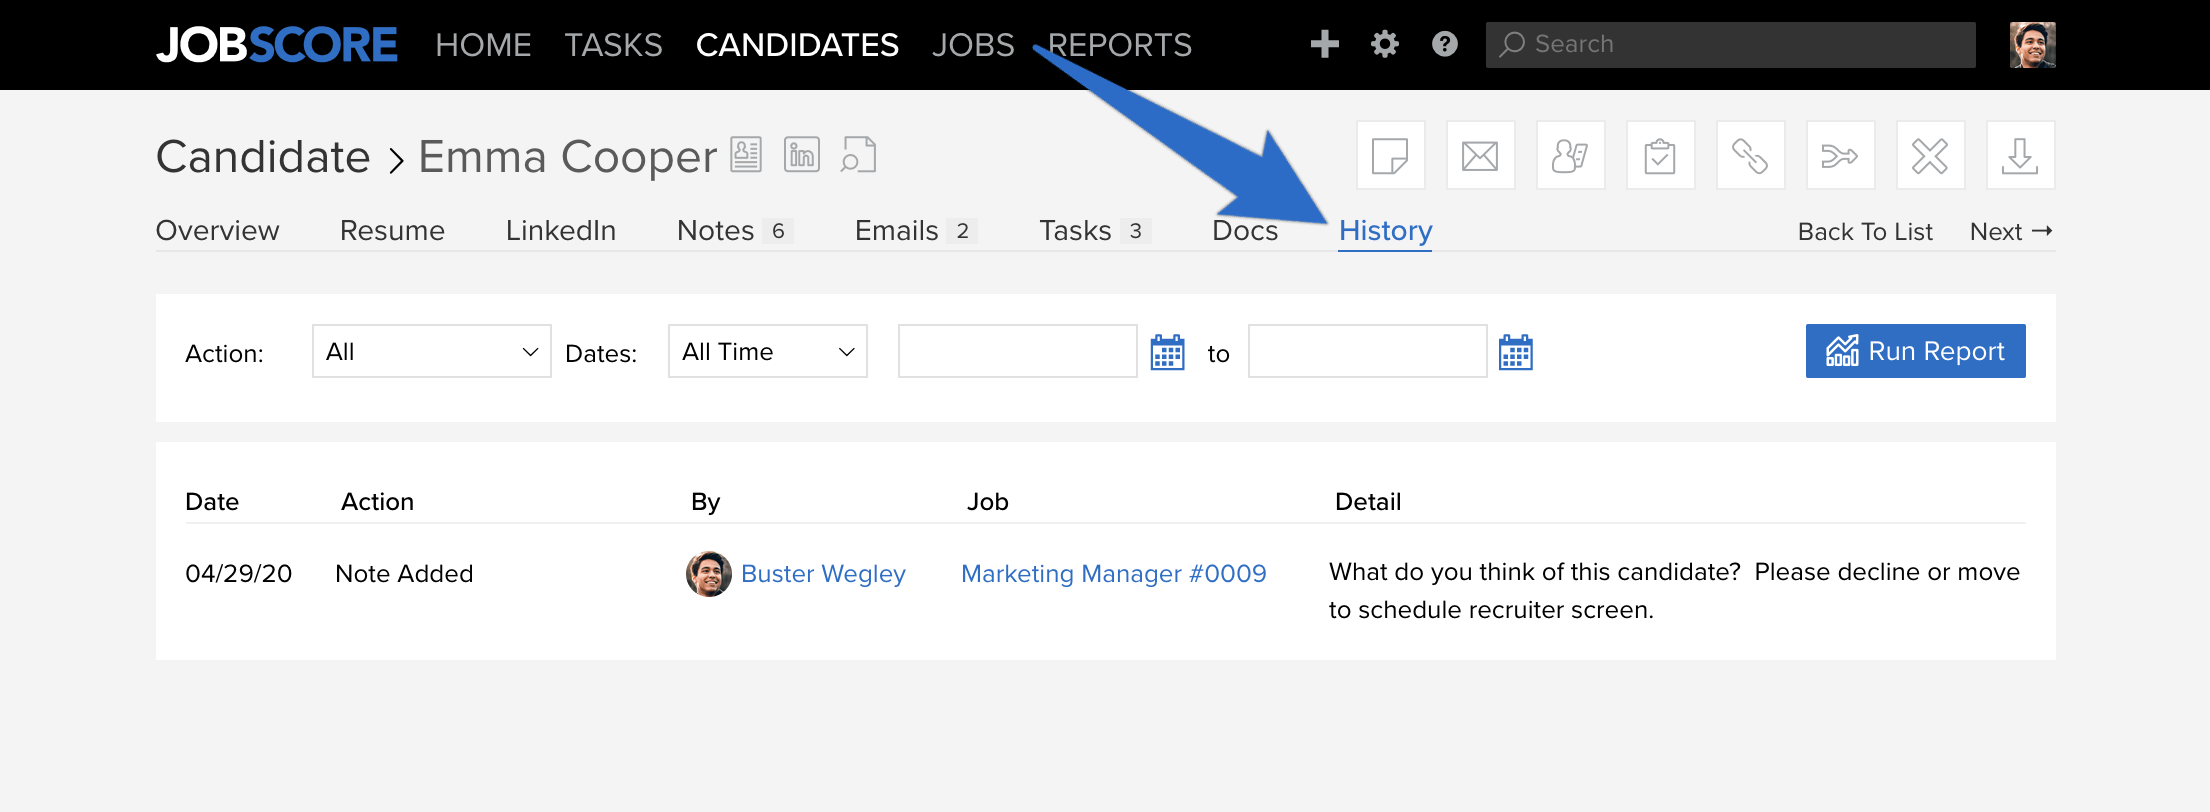
Task: Click the start date input field
Action: 1018,351
